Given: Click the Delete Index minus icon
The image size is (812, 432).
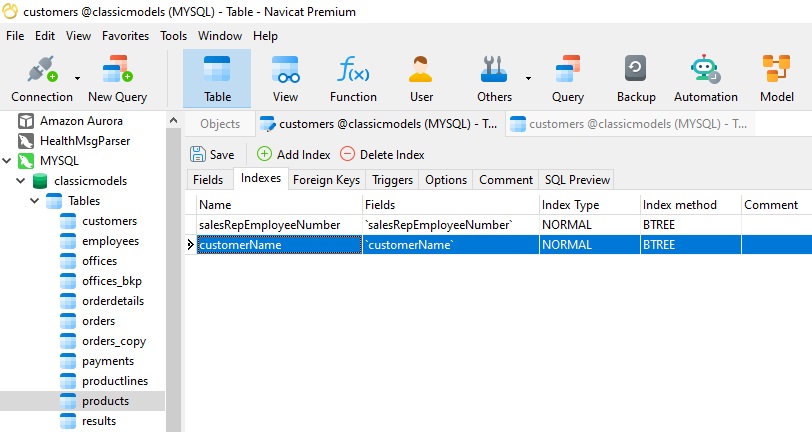Looking at the screenshot, I should (x=347, y=154).
